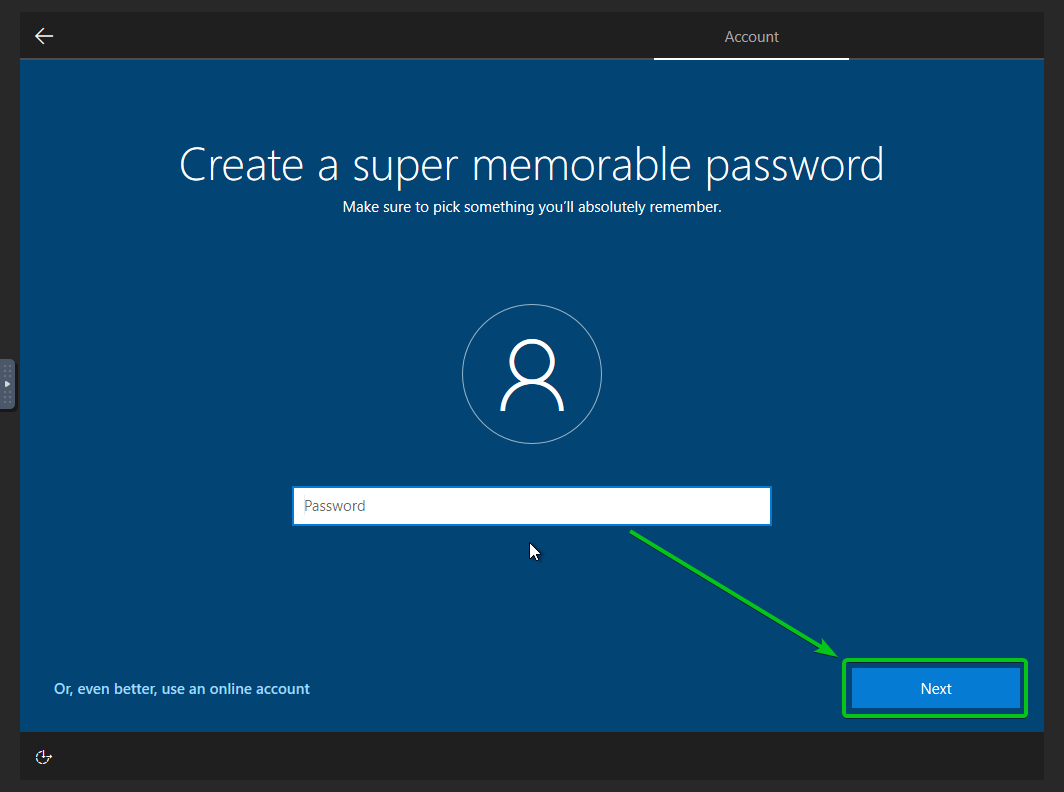Click the Next button
1064x792 pixels.
point(936,688)
